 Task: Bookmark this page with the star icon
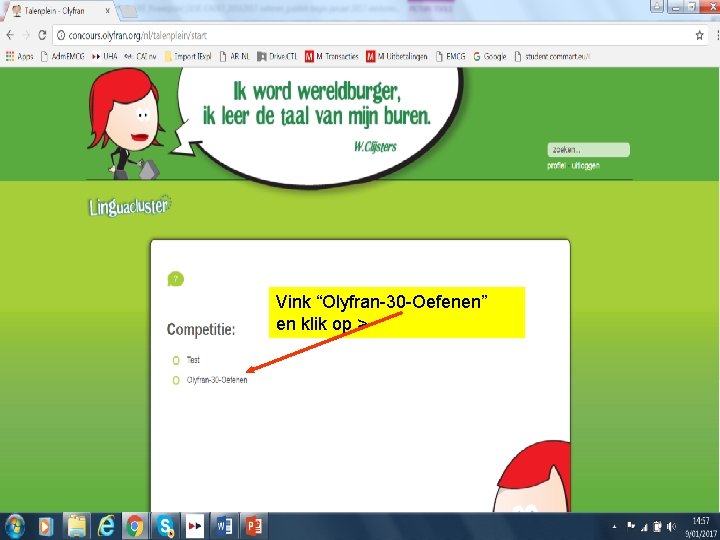699,35
